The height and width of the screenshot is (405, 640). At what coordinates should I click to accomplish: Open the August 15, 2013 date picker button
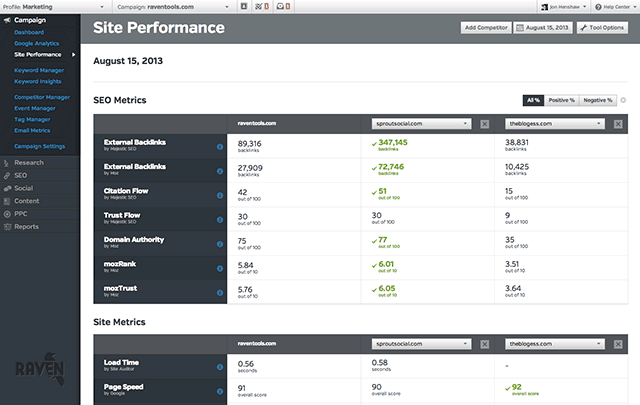pyautogui.click(x=543, y=28)
